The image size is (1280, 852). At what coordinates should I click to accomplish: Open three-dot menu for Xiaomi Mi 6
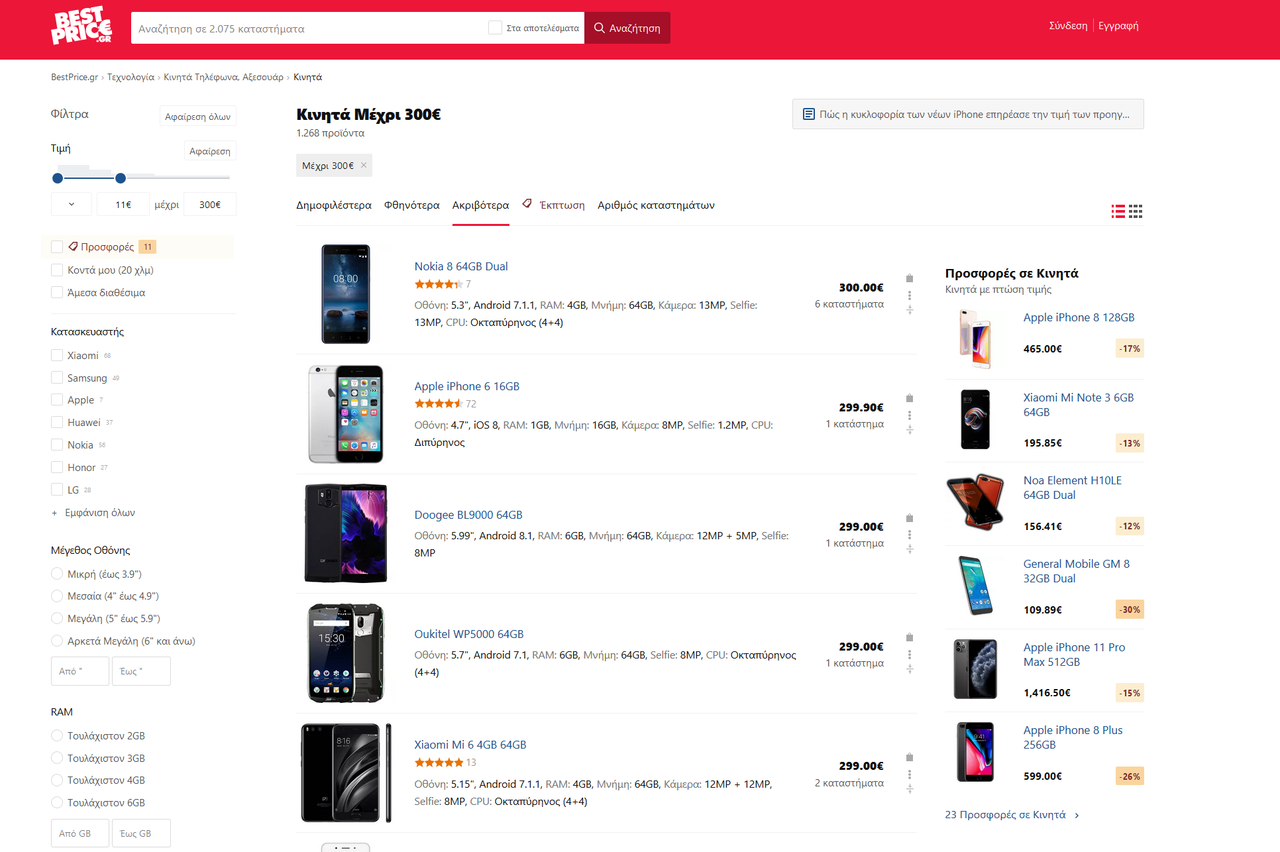click(x=909, y=774)
